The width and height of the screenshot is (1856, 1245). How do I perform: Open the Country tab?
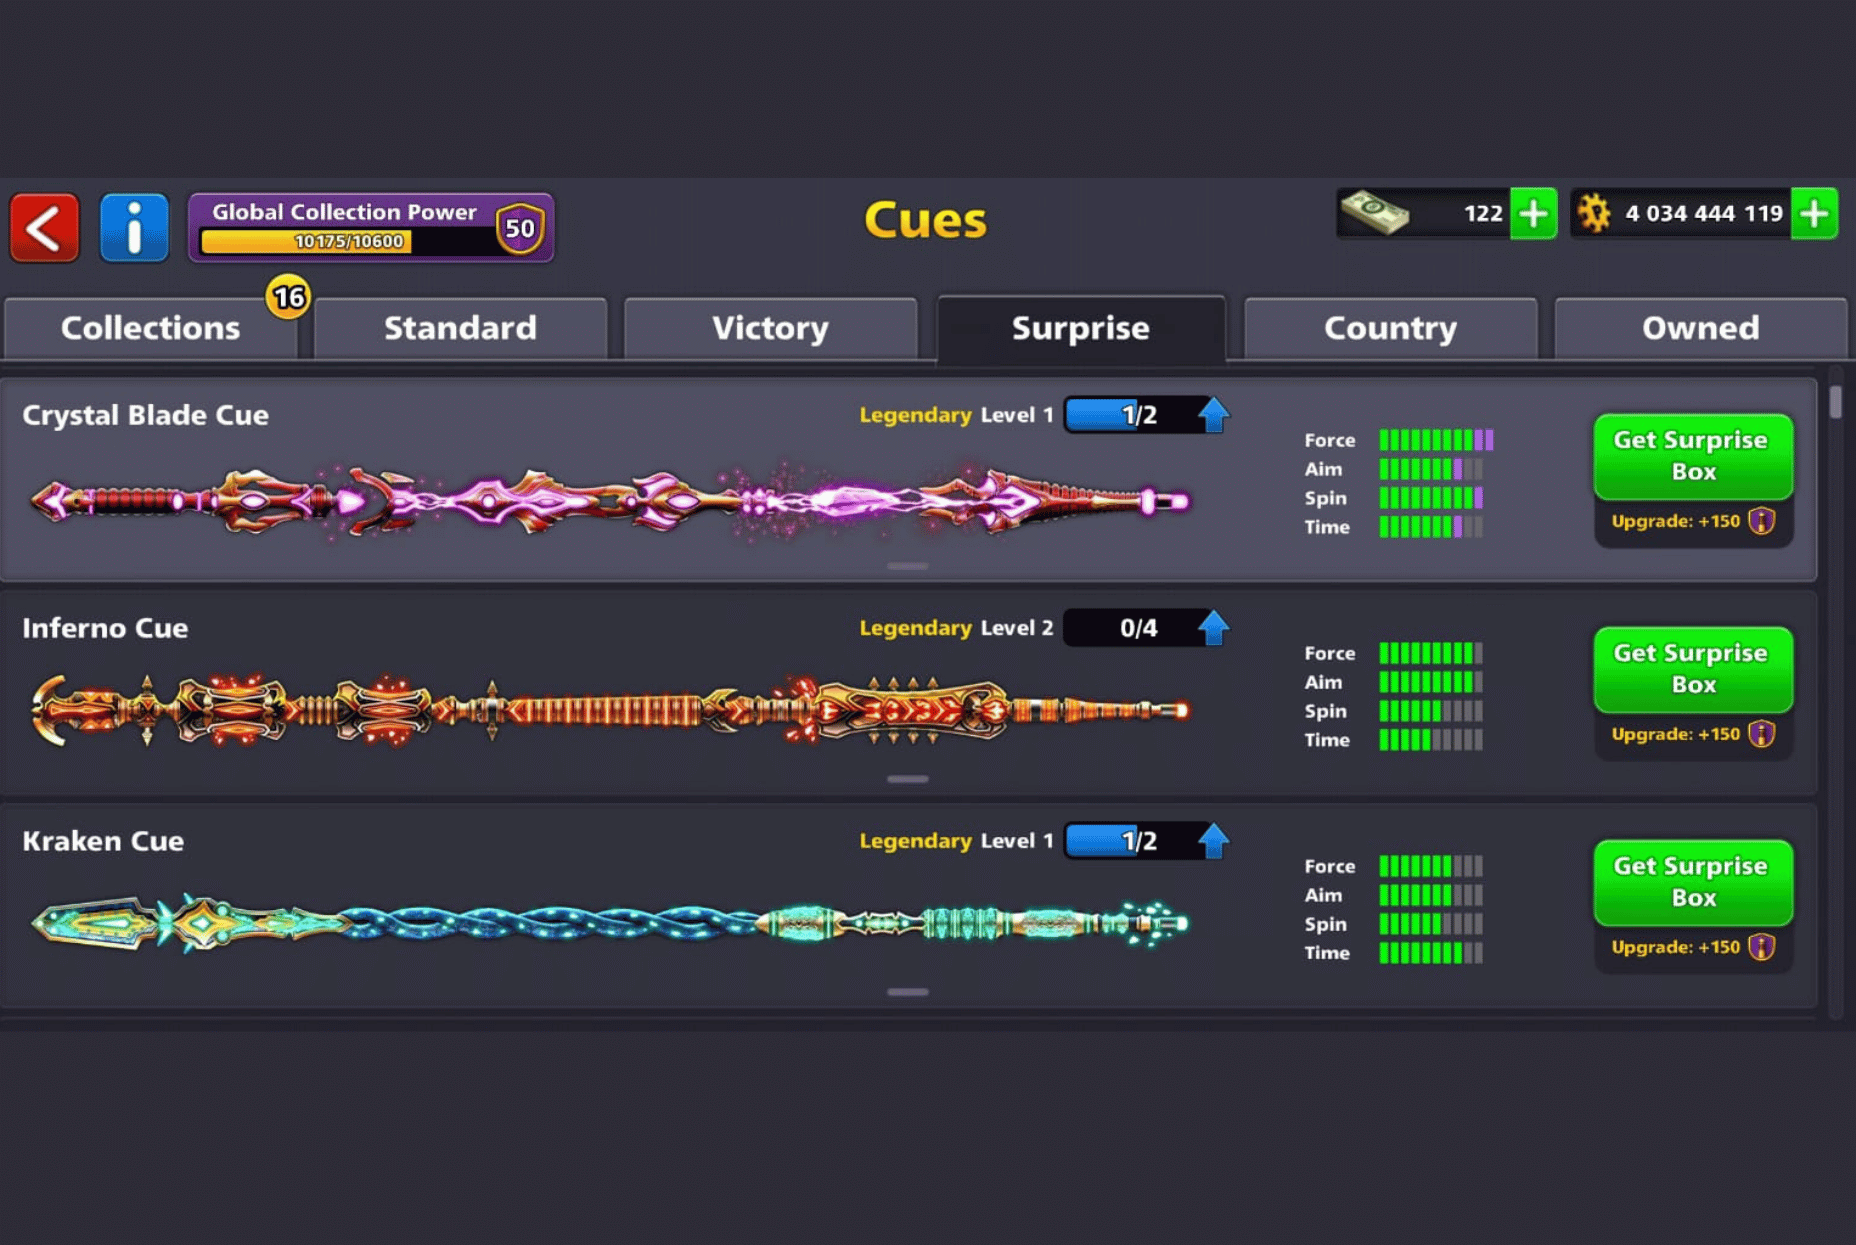[1391, 328]
